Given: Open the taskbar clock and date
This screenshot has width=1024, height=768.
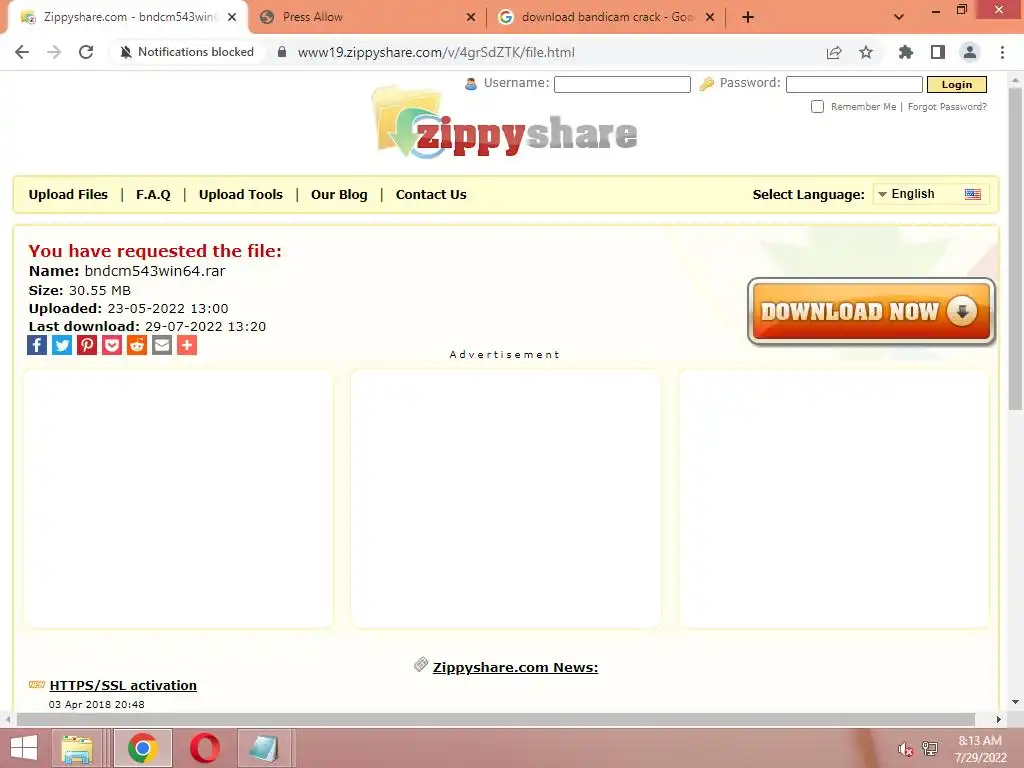Looking at the screenshot, I should (980, 749).
